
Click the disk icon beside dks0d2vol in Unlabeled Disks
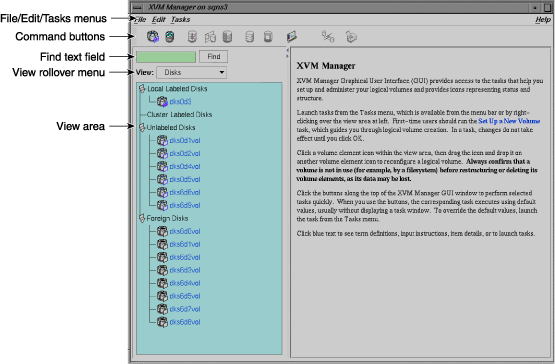[x=162, y=153]
